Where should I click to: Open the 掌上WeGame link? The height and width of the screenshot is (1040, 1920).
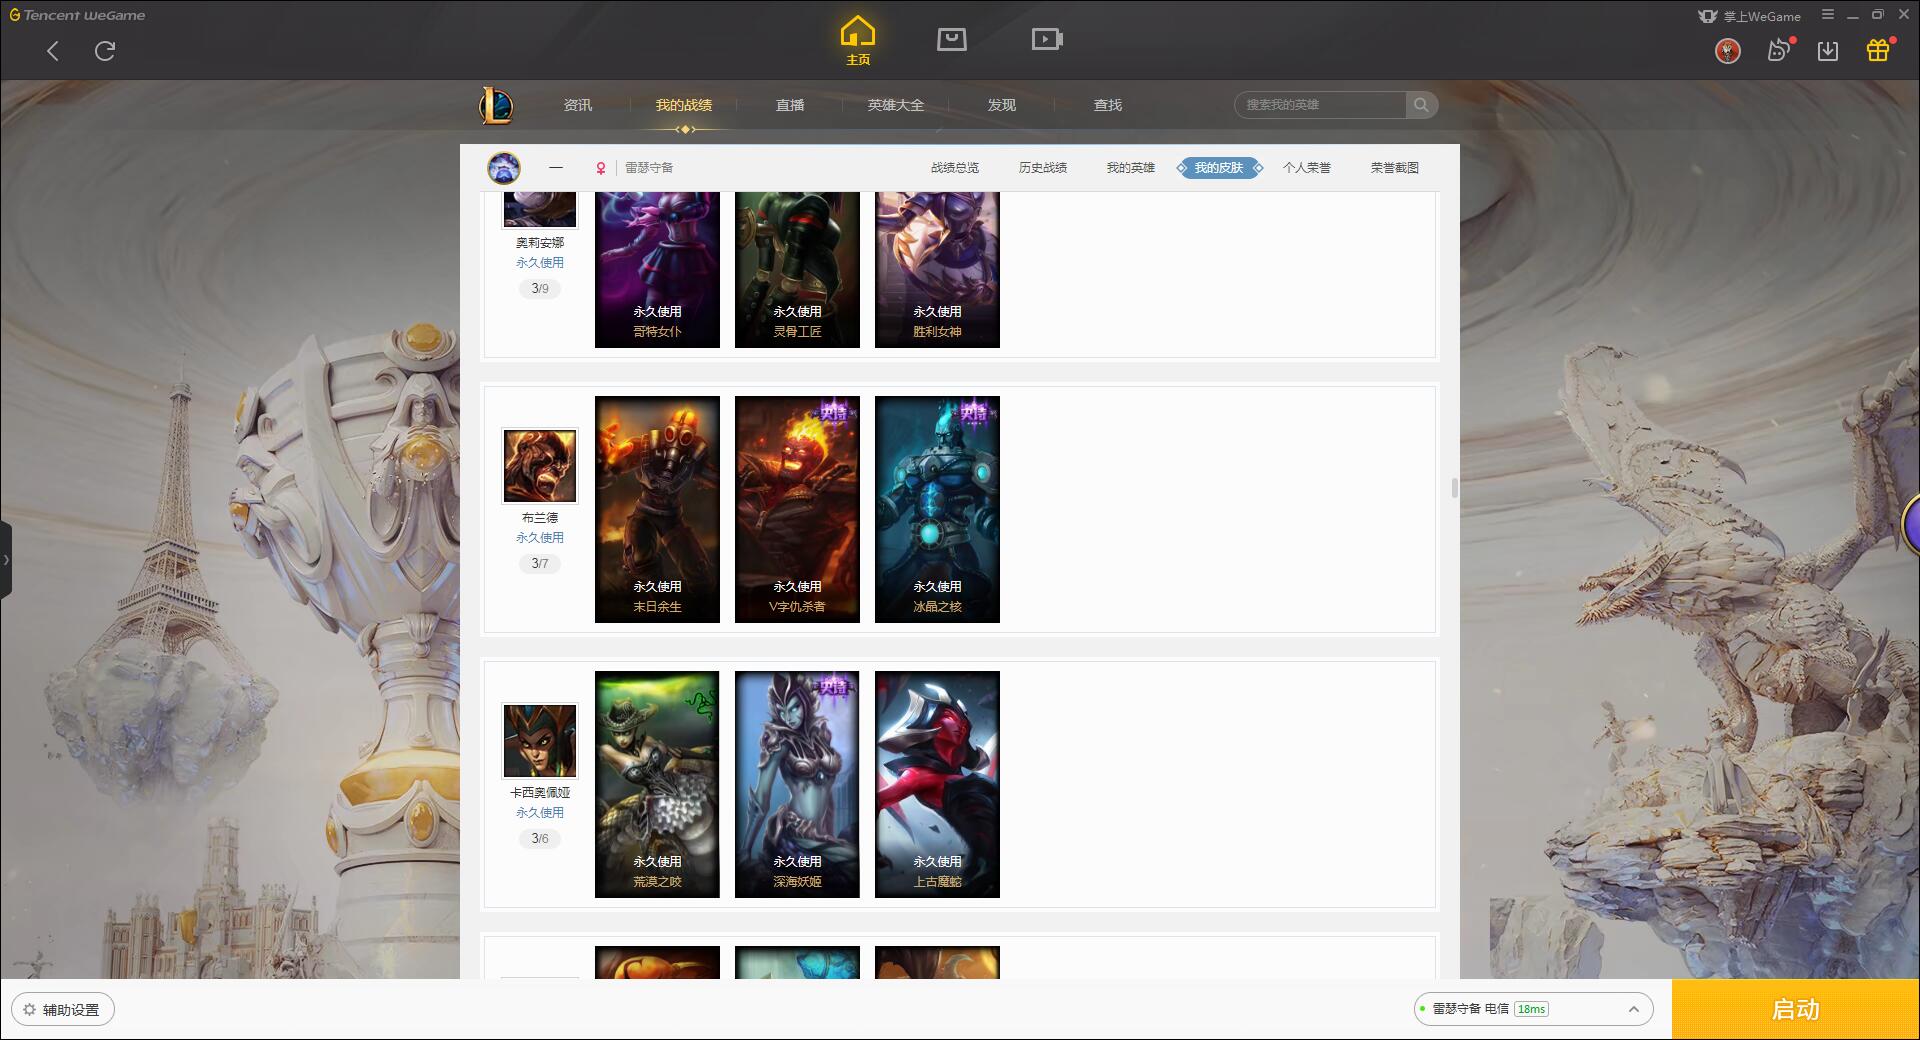click(1750, 16)
